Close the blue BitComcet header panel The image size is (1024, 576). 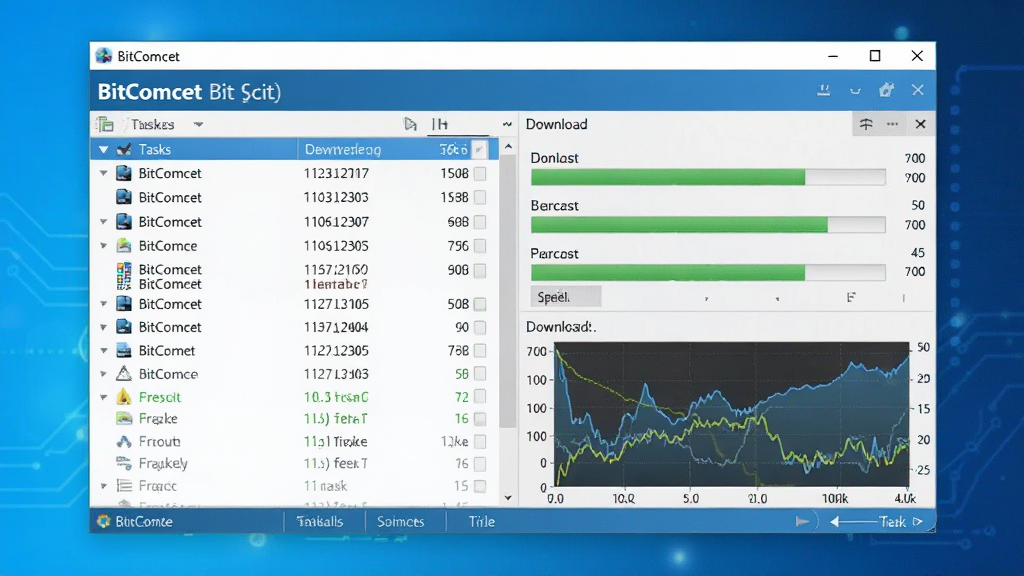918,90
